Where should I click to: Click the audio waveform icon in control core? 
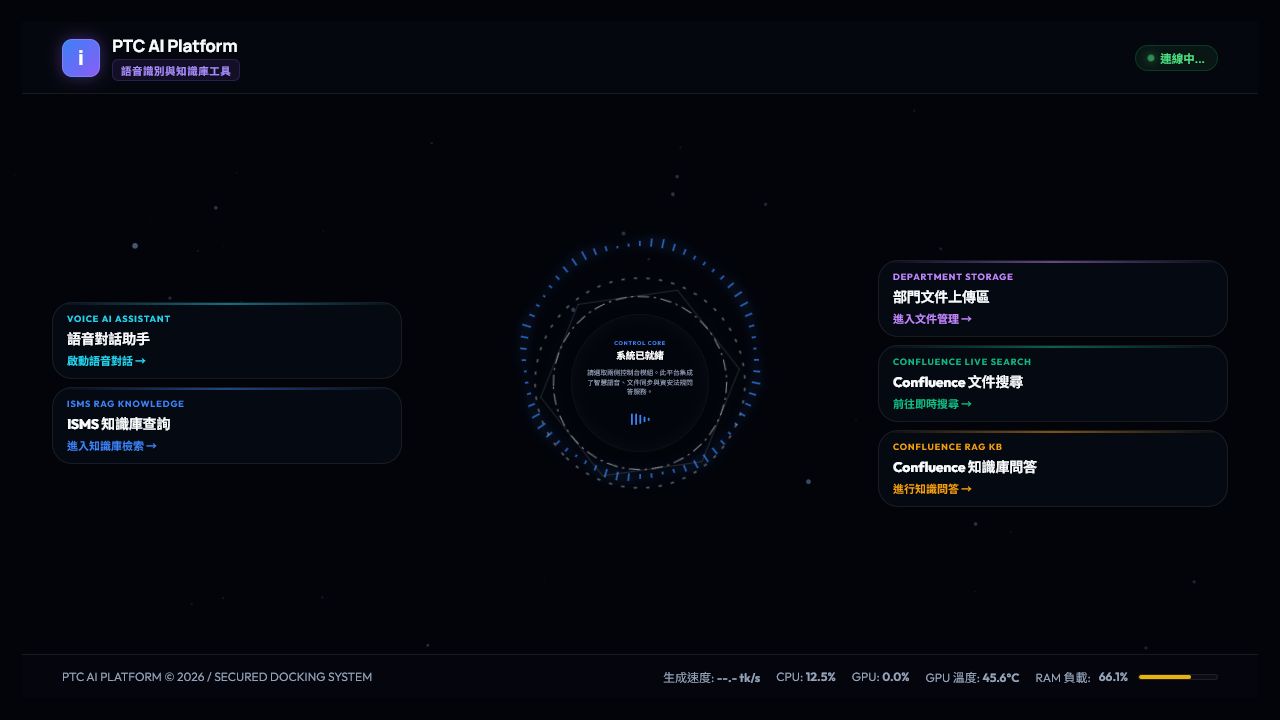pos(640,419)
